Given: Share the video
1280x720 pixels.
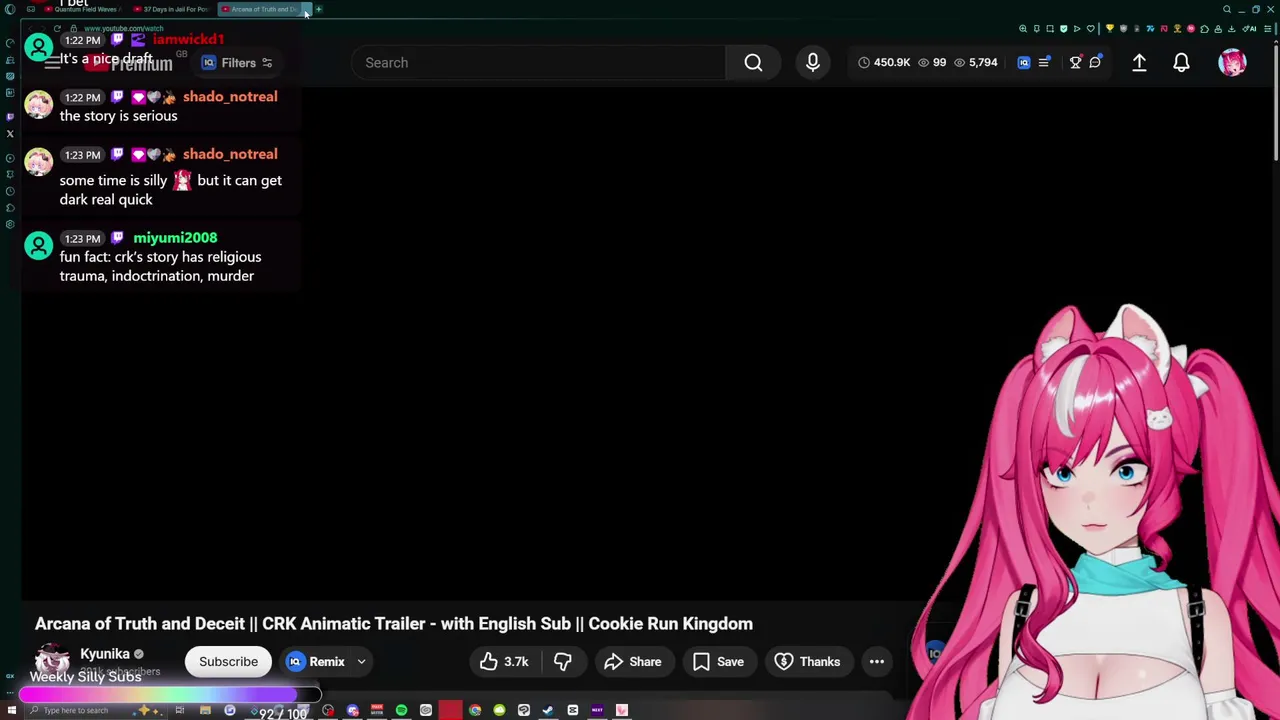Looking at the screenshot, I should 633,662.
